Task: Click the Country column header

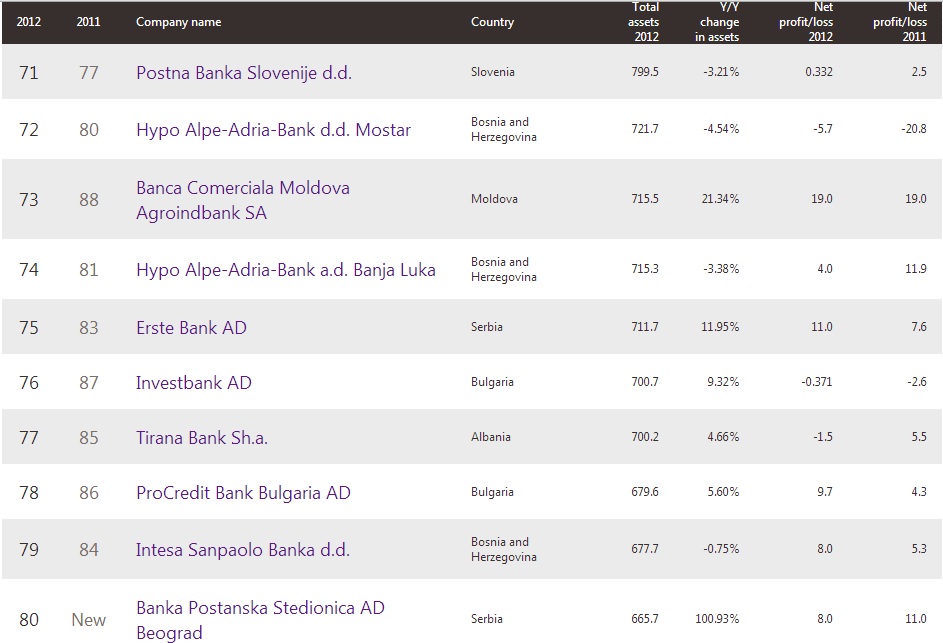Action: tap(493, 22)
